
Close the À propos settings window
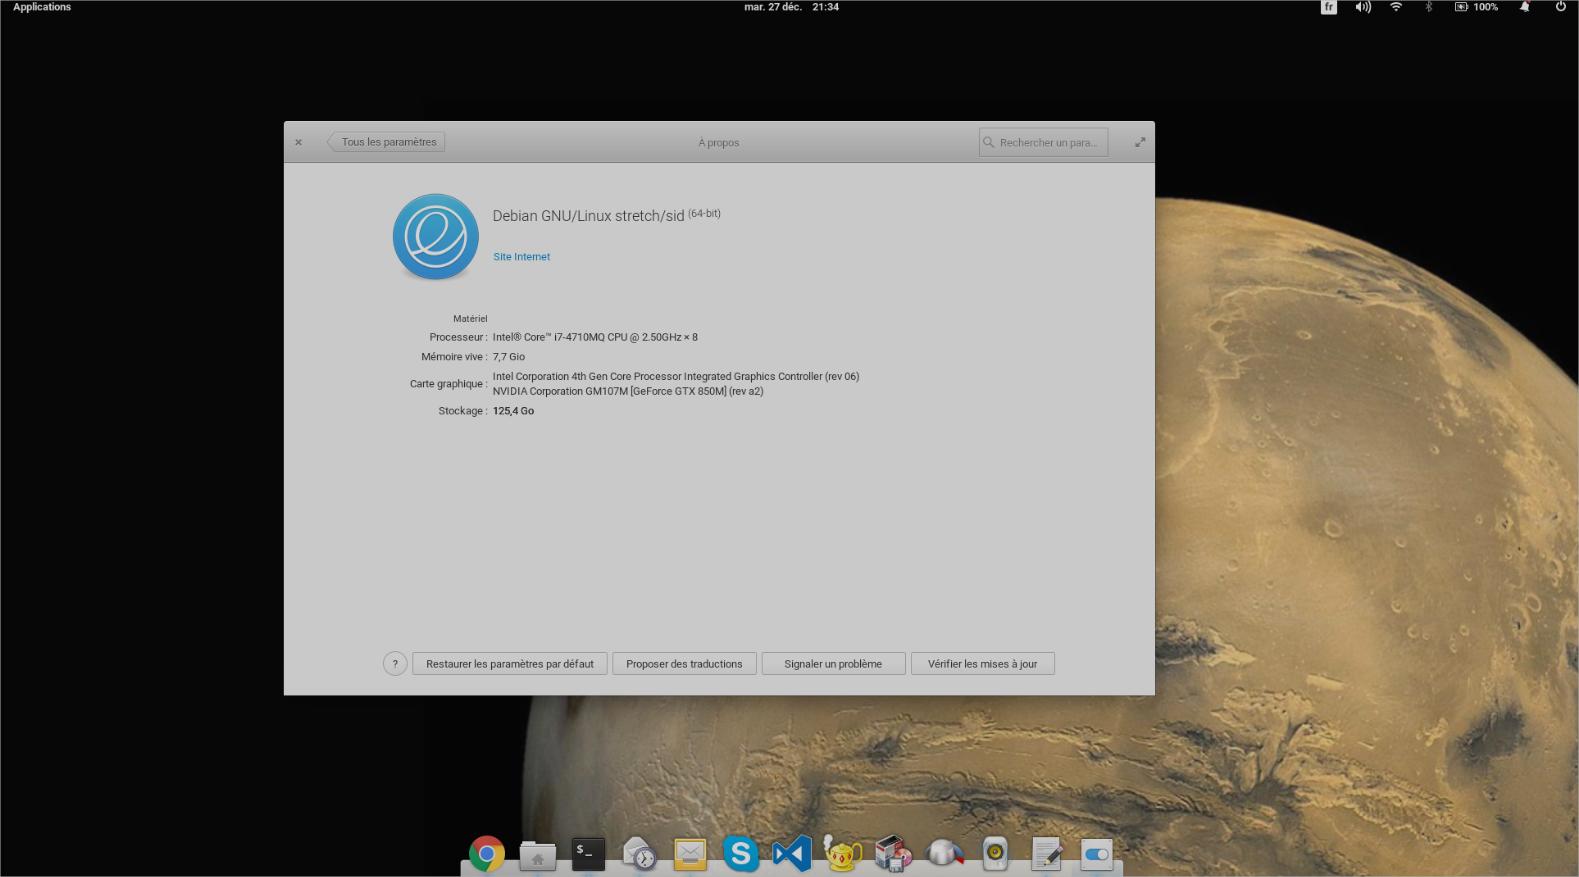tap(298, 142)
